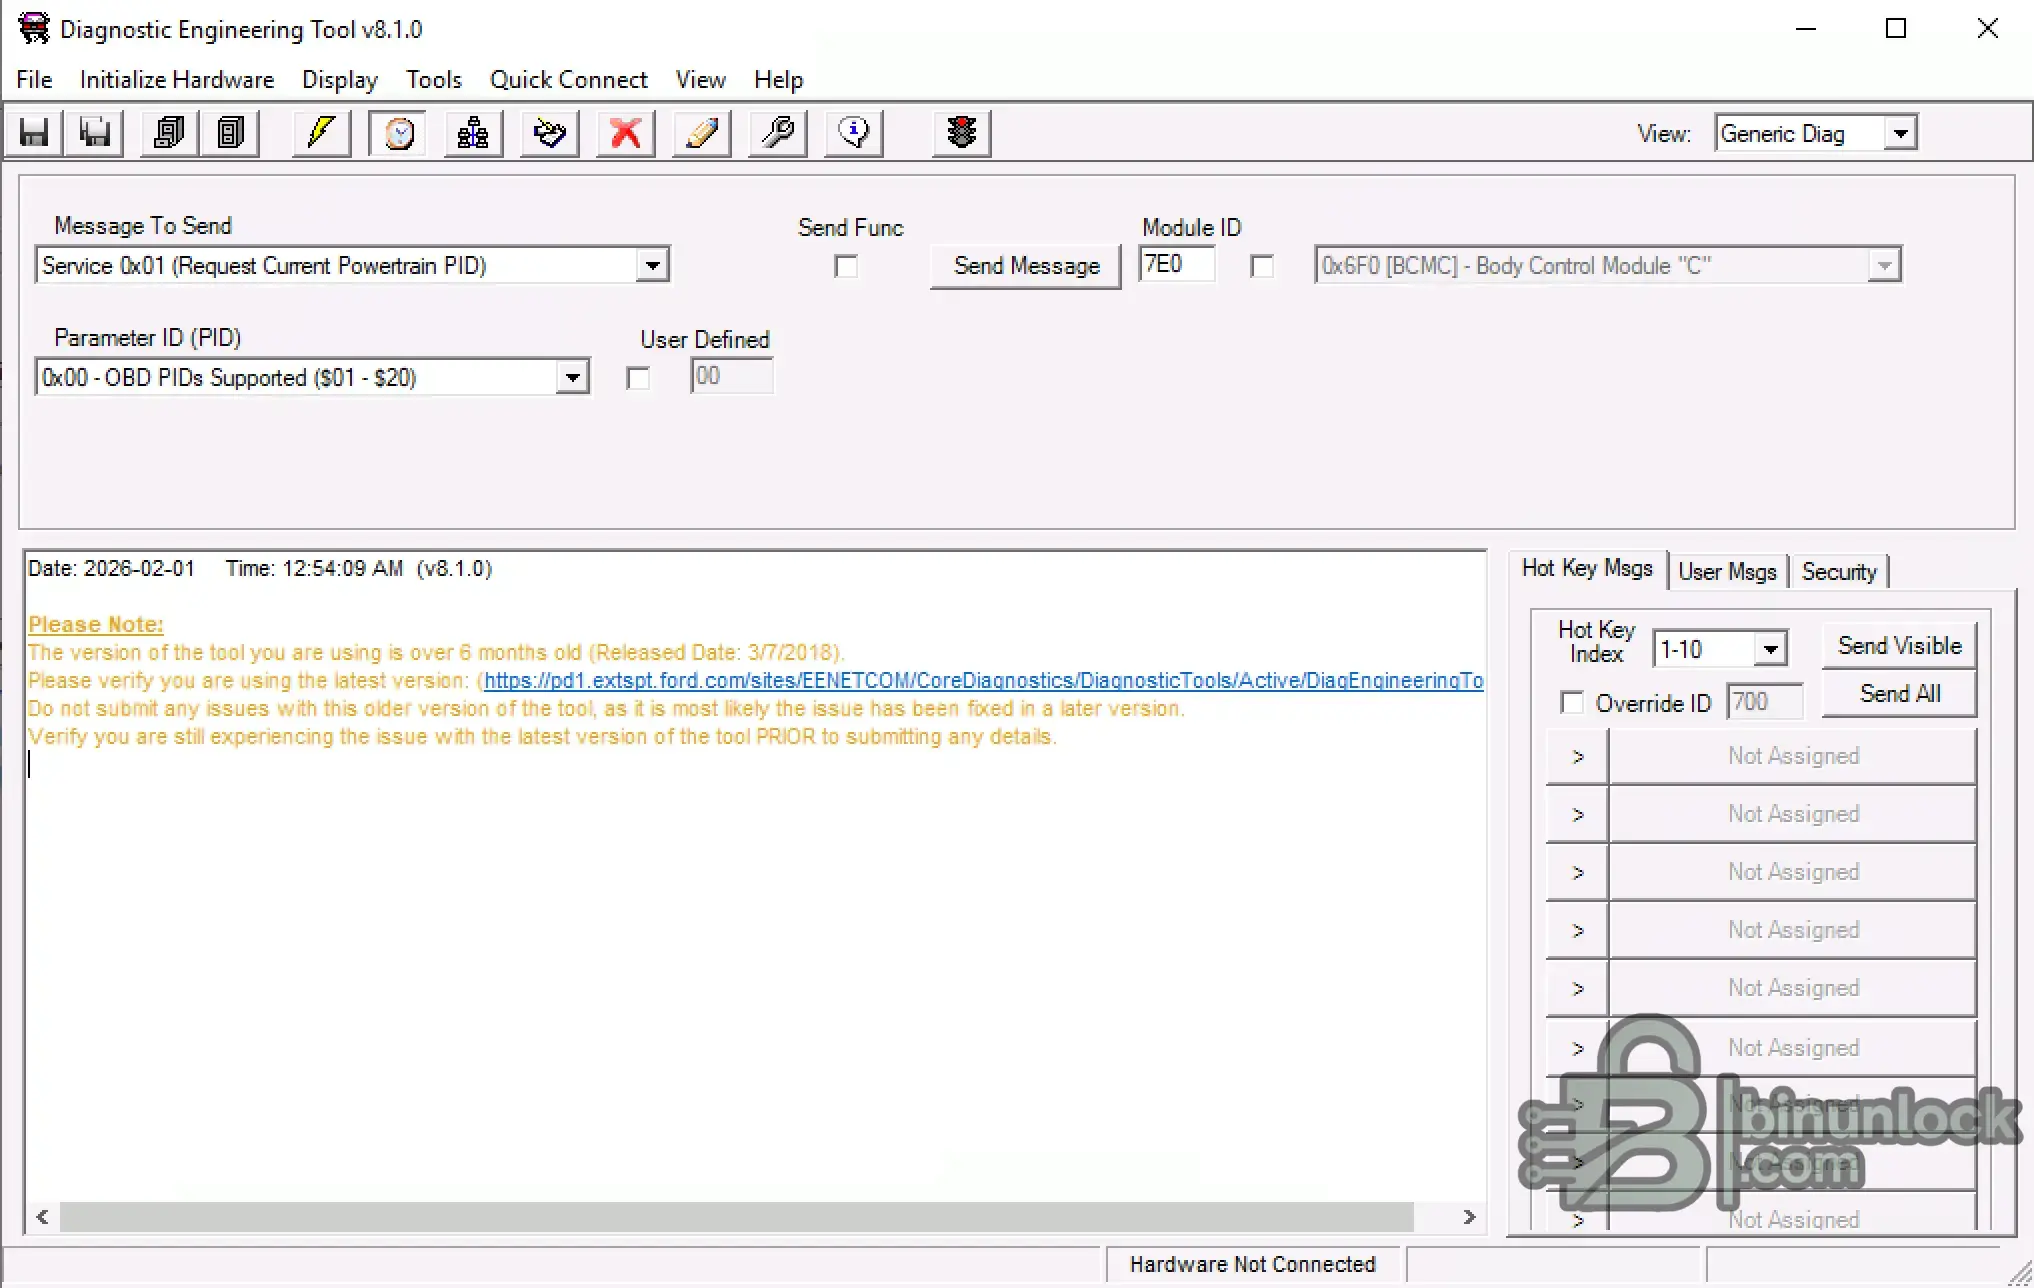Click the lightning bolt toolbar icon

[x=321, y=133]
